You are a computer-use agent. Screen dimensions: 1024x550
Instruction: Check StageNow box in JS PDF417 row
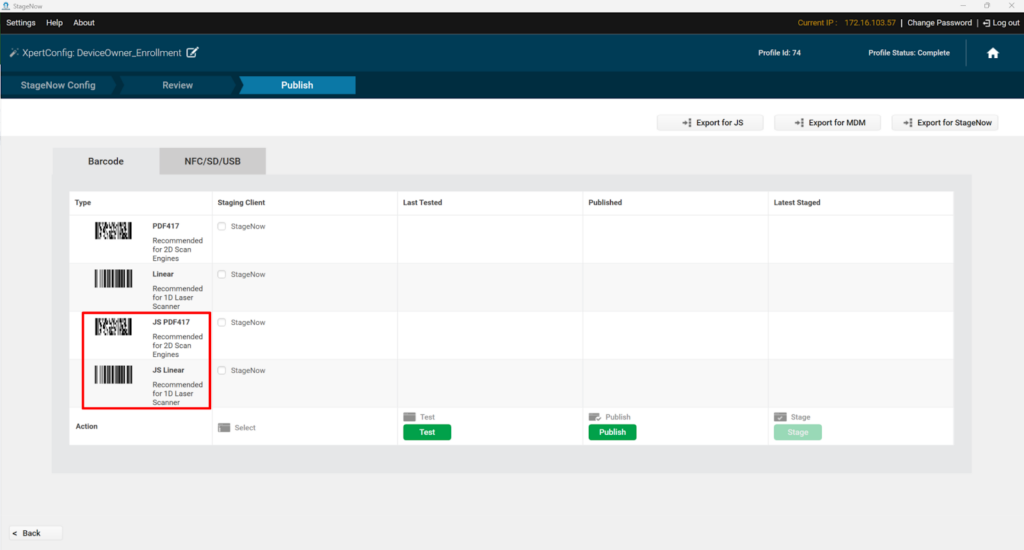[x=222, y=323]
